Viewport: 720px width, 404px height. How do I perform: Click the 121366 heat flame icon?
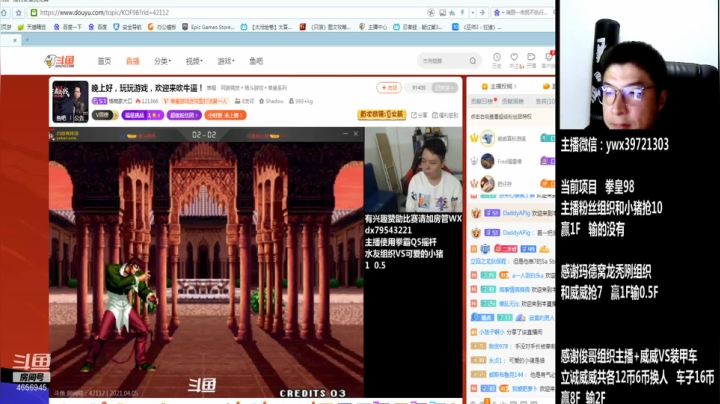137,101
